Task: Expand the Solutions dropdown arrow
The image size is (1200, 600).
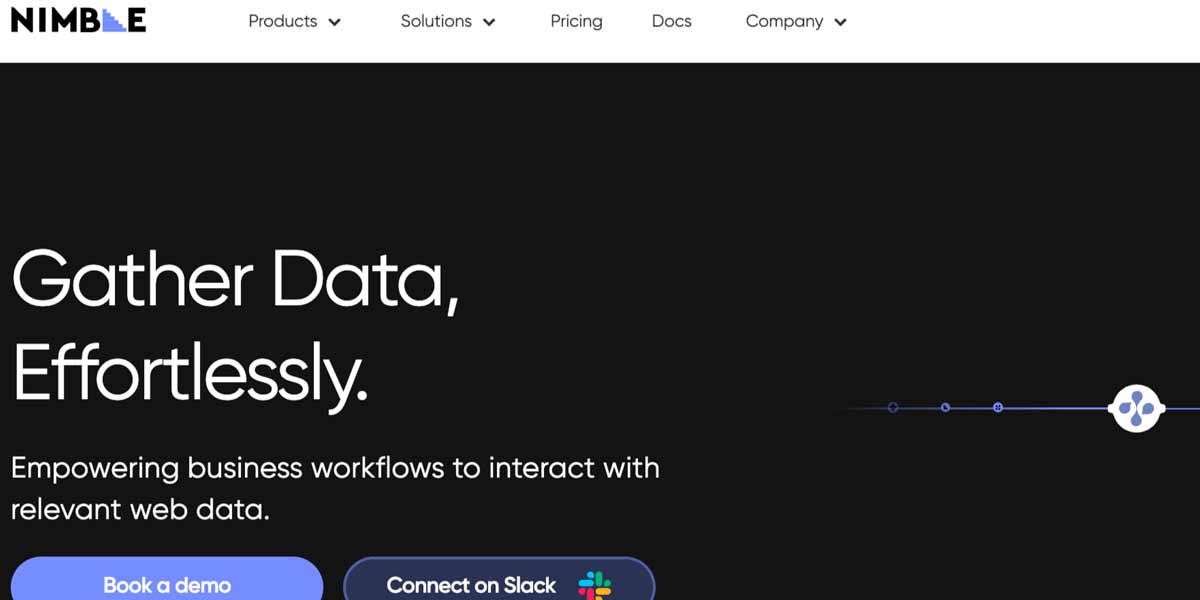Action: tap(489, 22)
